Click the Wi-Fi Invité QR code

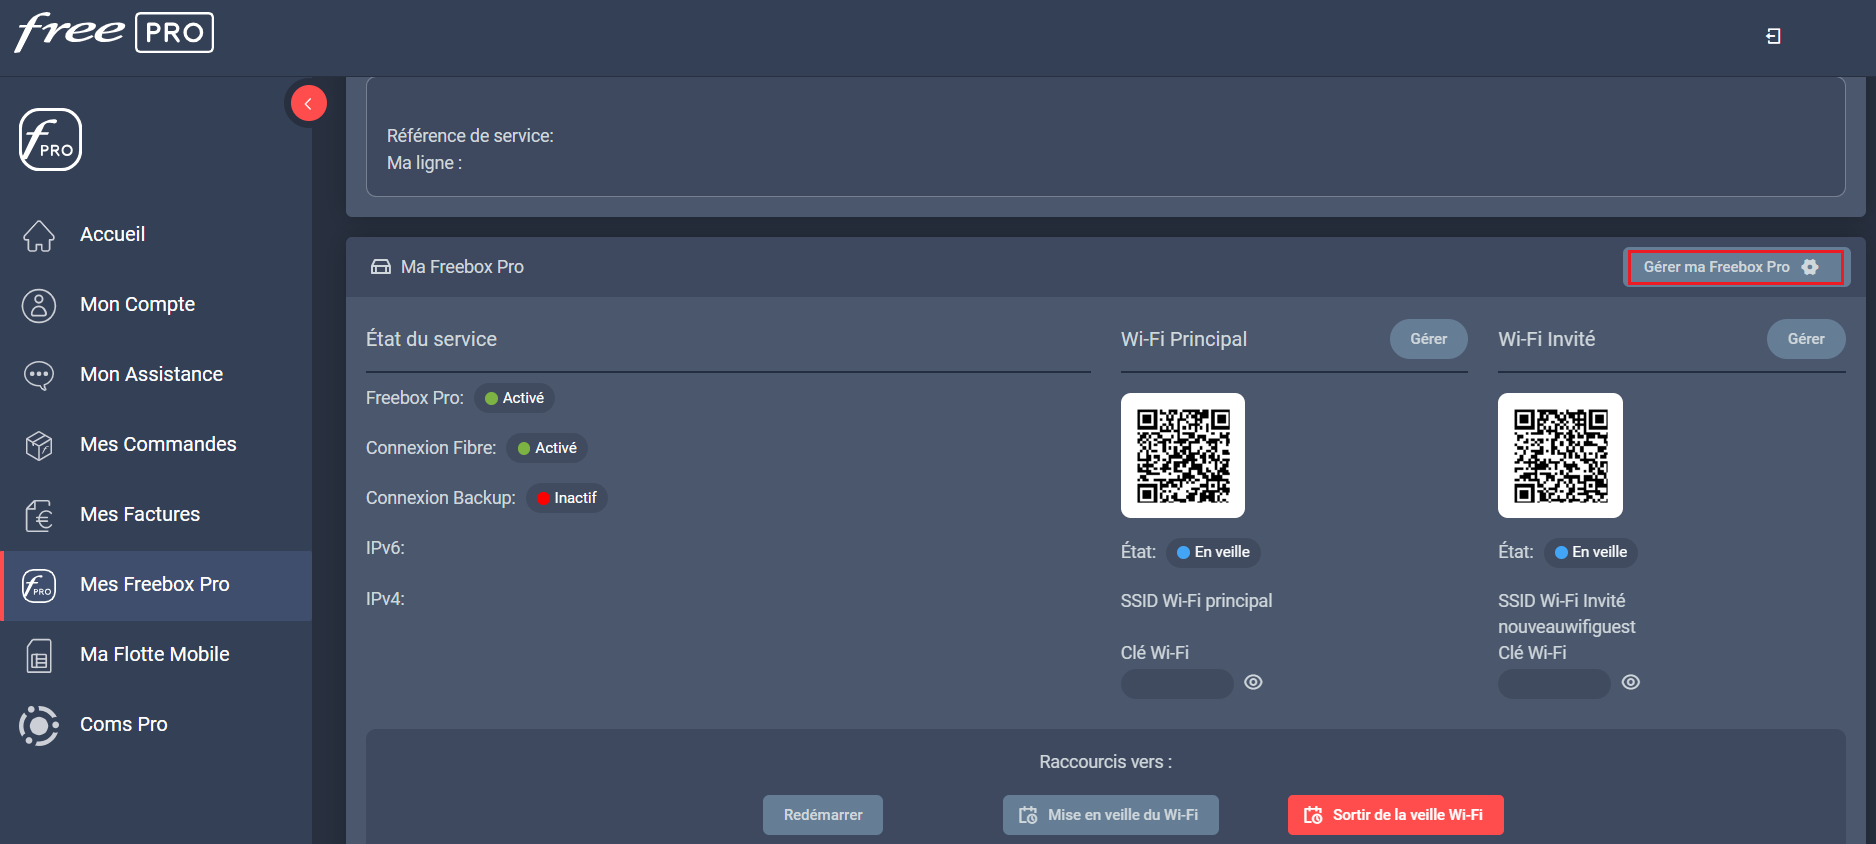tap(1560, 455)
